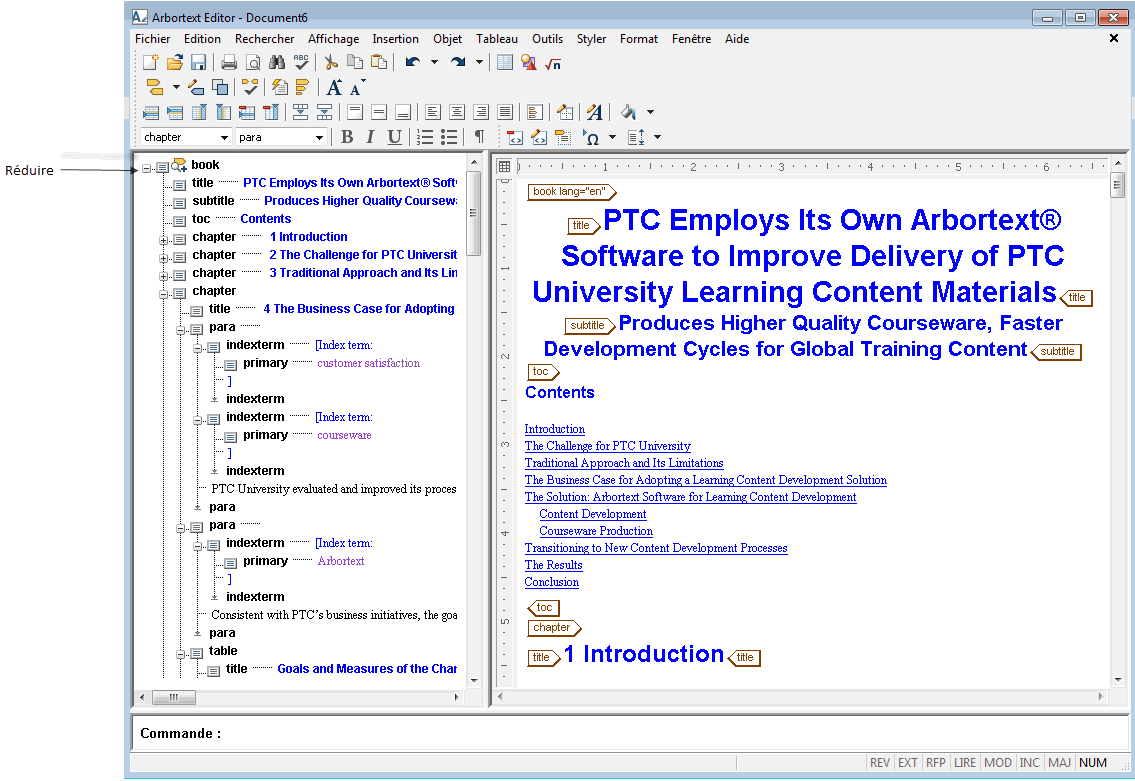Open the Redo history dropdown arrow
Screen dimensions: 1135x781
pos(479,63)
